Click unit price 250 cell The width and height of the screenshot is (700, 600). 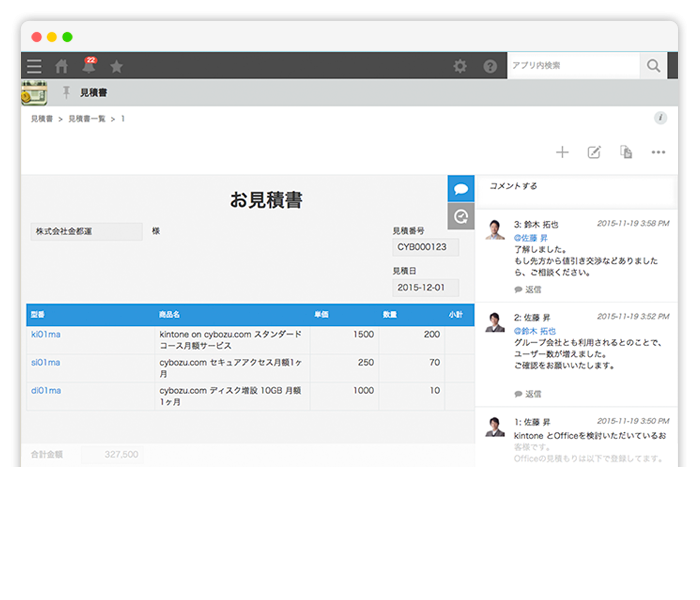(x=345, y=368)
